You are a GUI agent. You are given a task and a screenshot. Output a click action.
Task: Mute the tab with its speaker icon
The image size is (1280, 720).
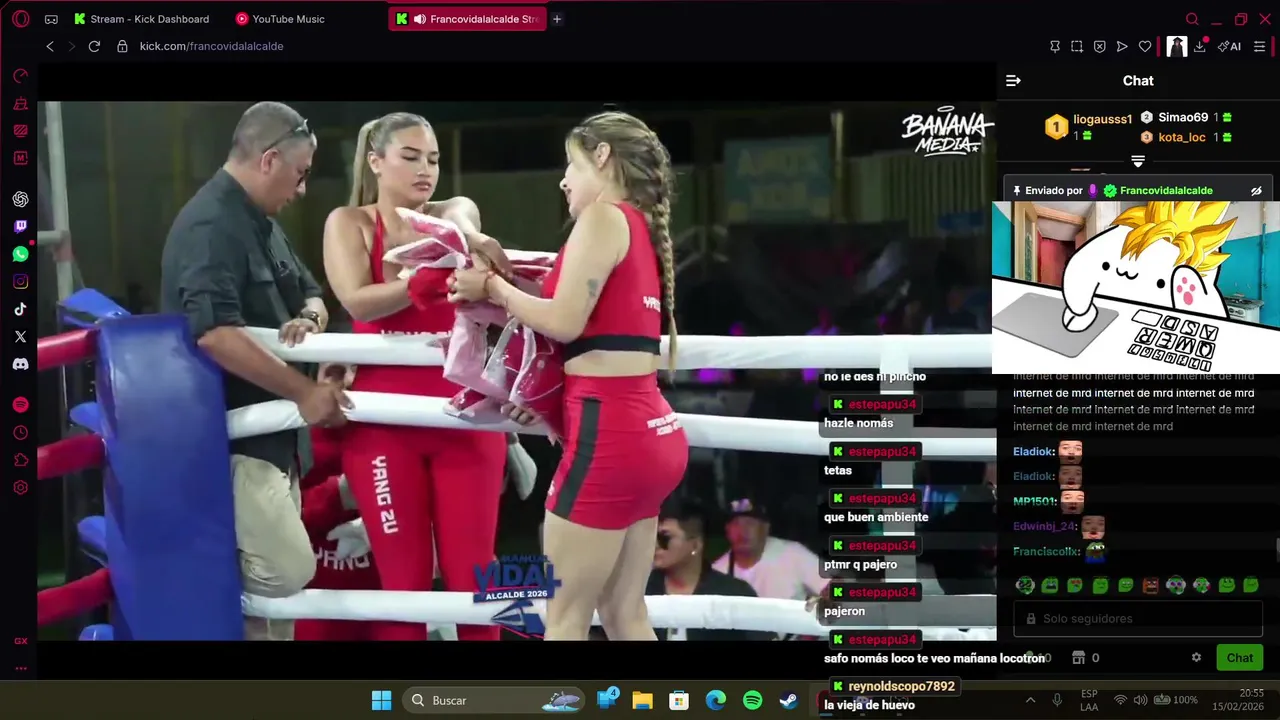pos(420,19)
